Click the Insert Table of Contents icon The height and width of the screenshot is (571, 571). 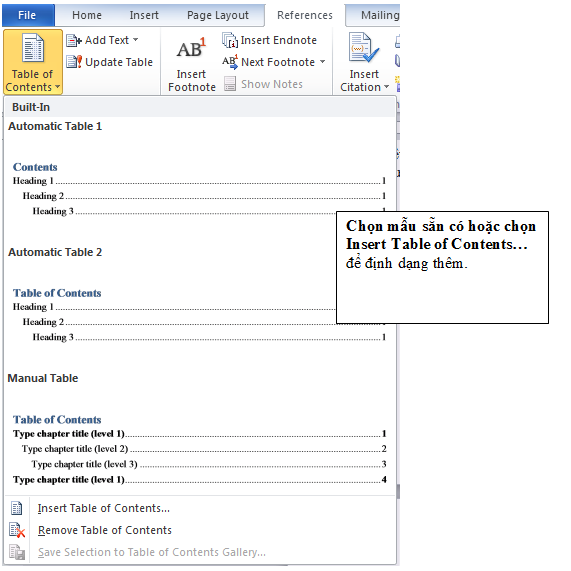pos(16,508)
